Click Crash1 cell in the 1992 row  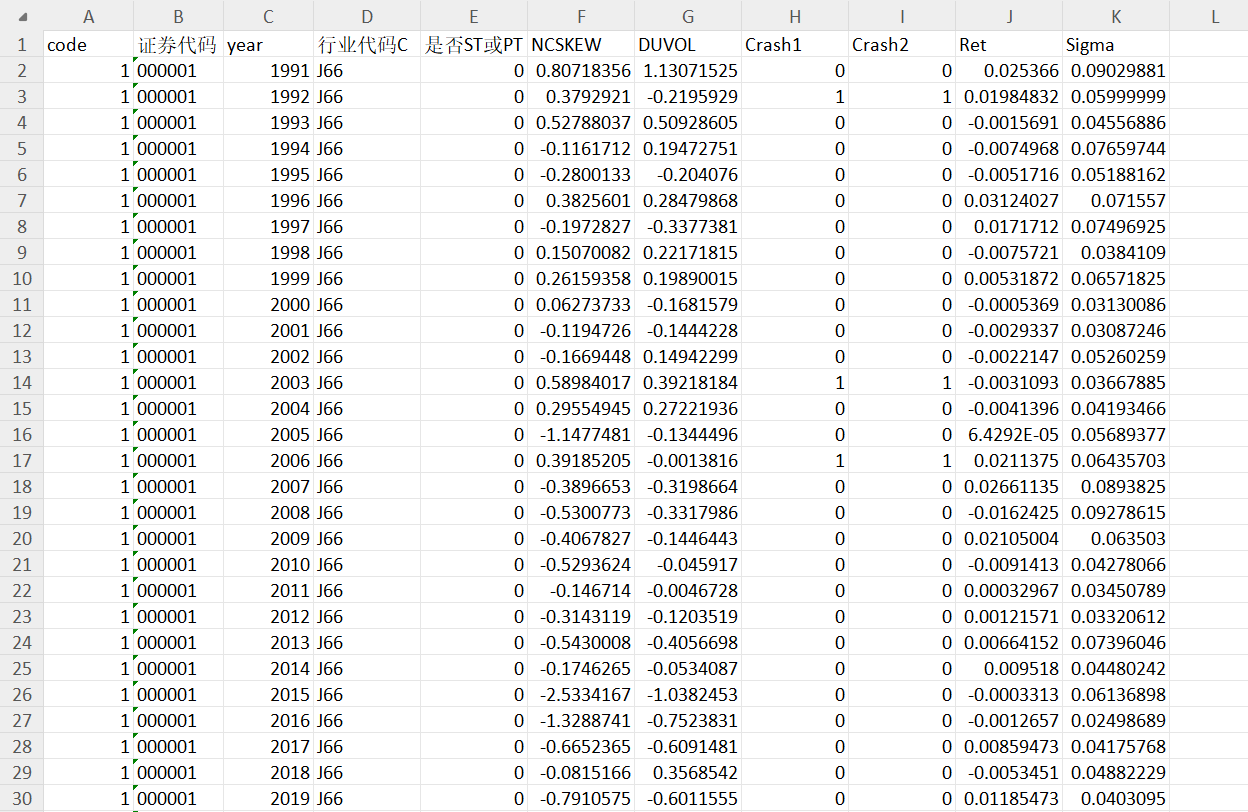point(795,97)
